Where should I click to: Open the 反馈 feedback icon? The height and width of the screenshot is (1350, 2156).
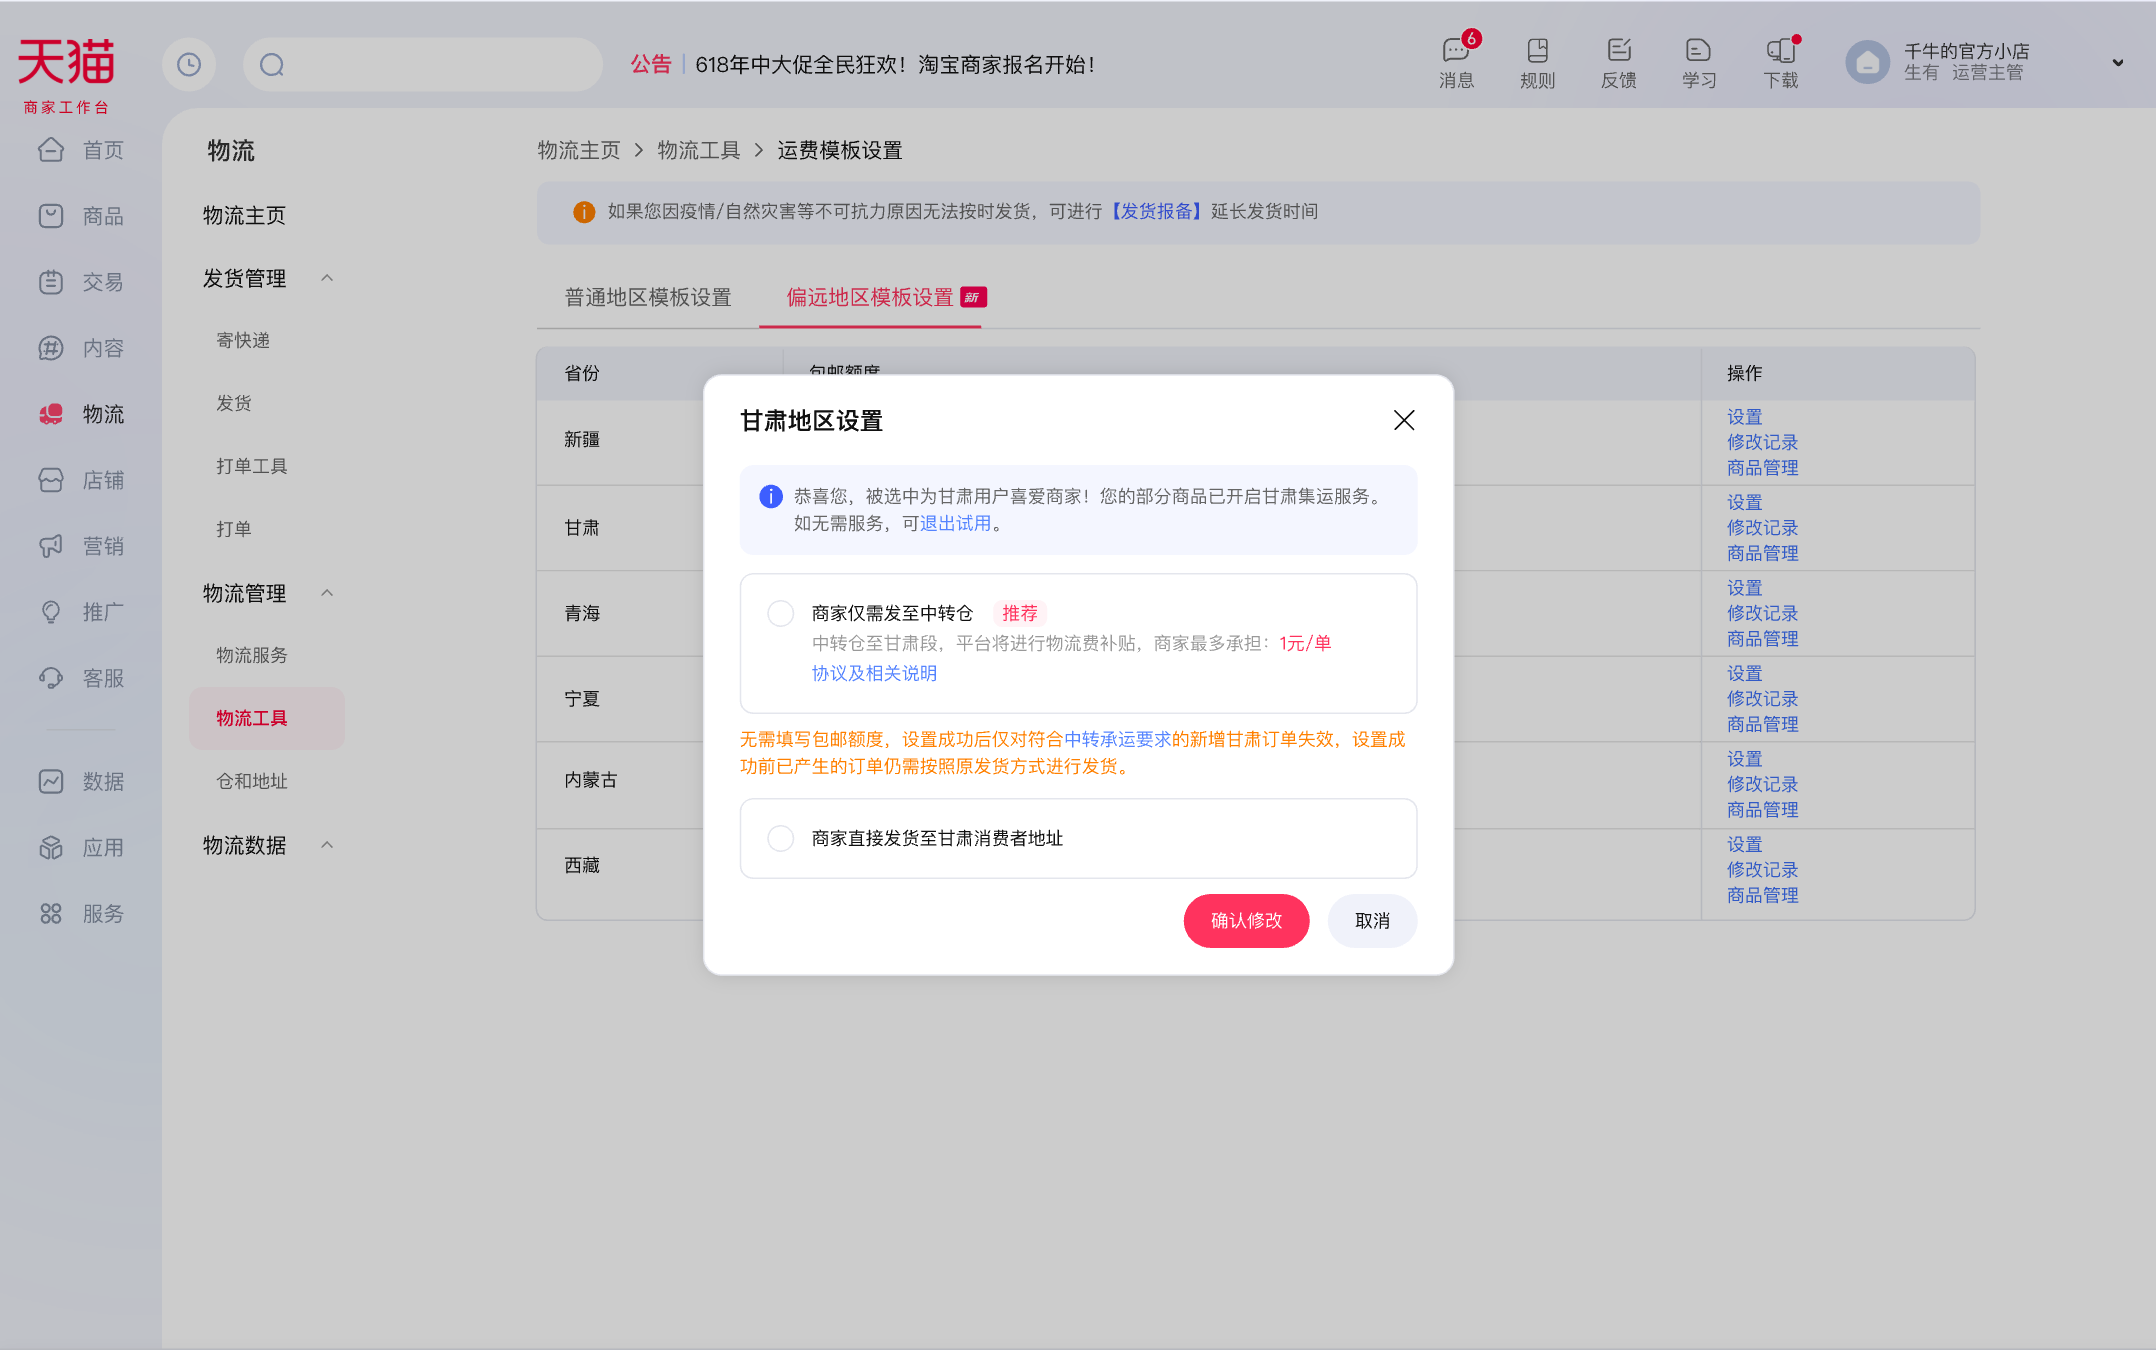pos(1618,62)
